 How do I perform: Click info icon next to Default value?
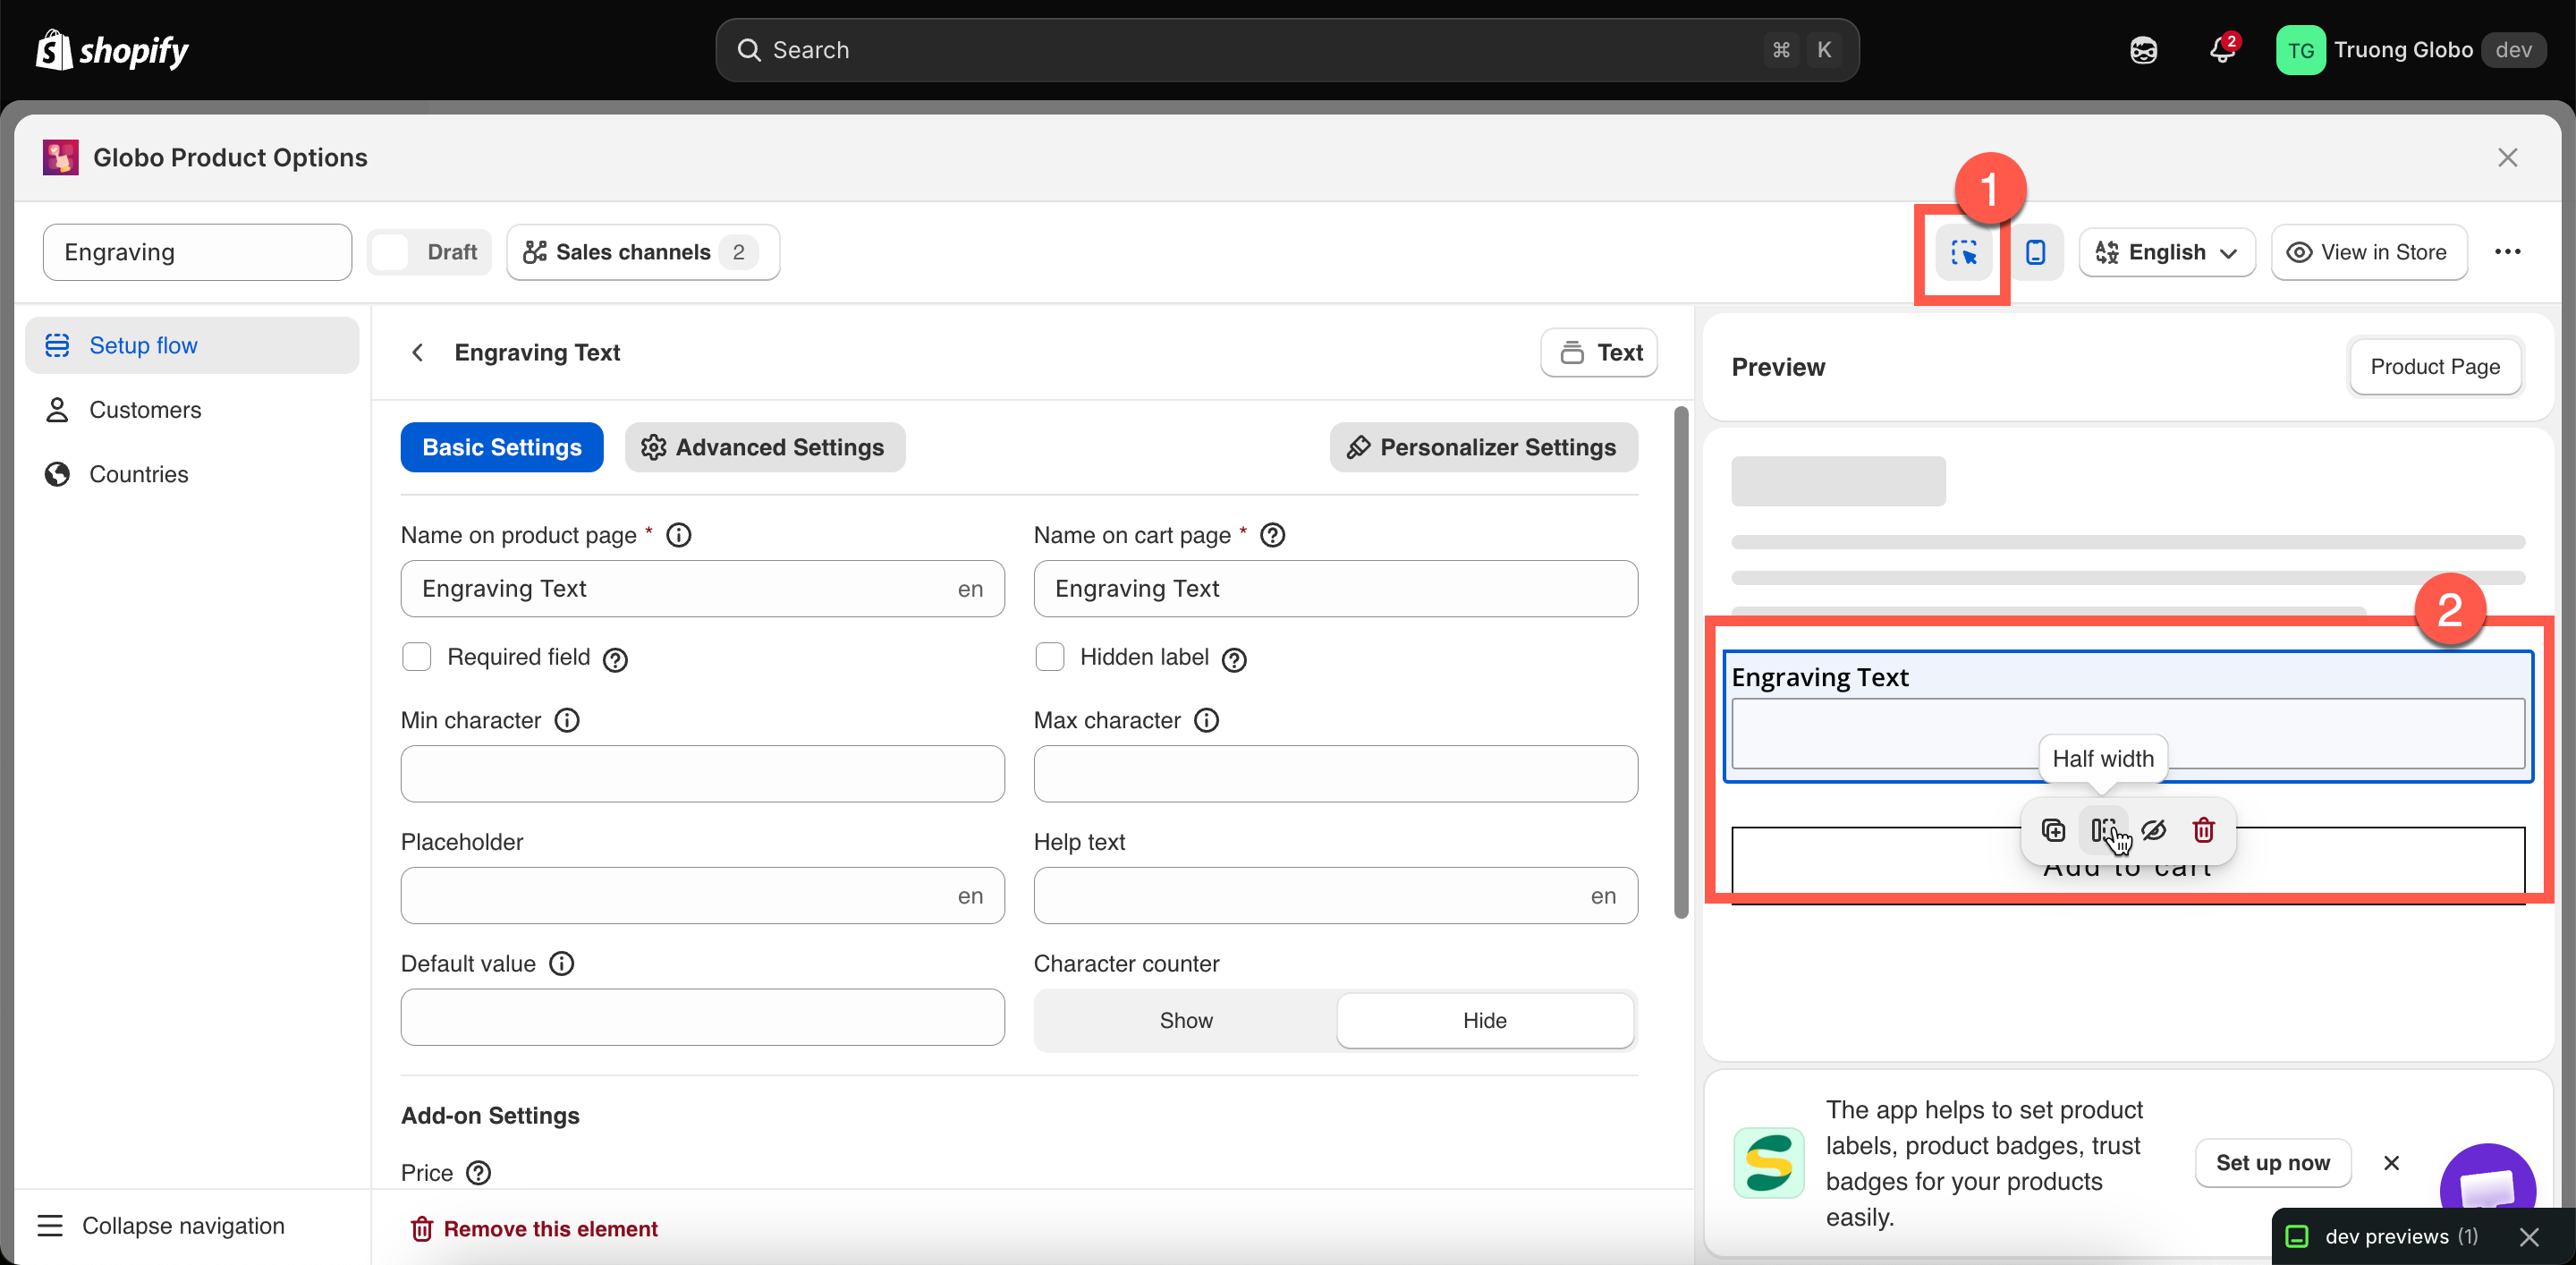click(x=562, y=963)
